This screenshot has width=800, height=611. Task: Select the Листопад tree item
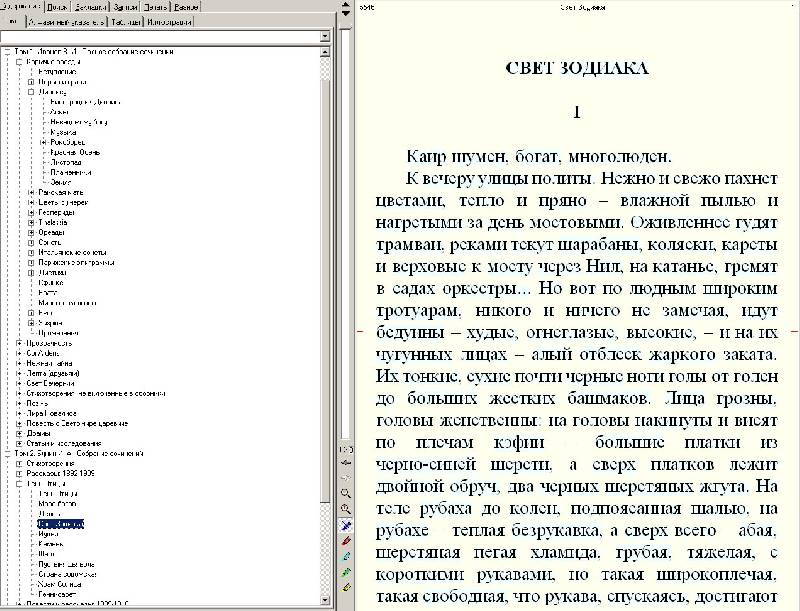coord(66,162)
